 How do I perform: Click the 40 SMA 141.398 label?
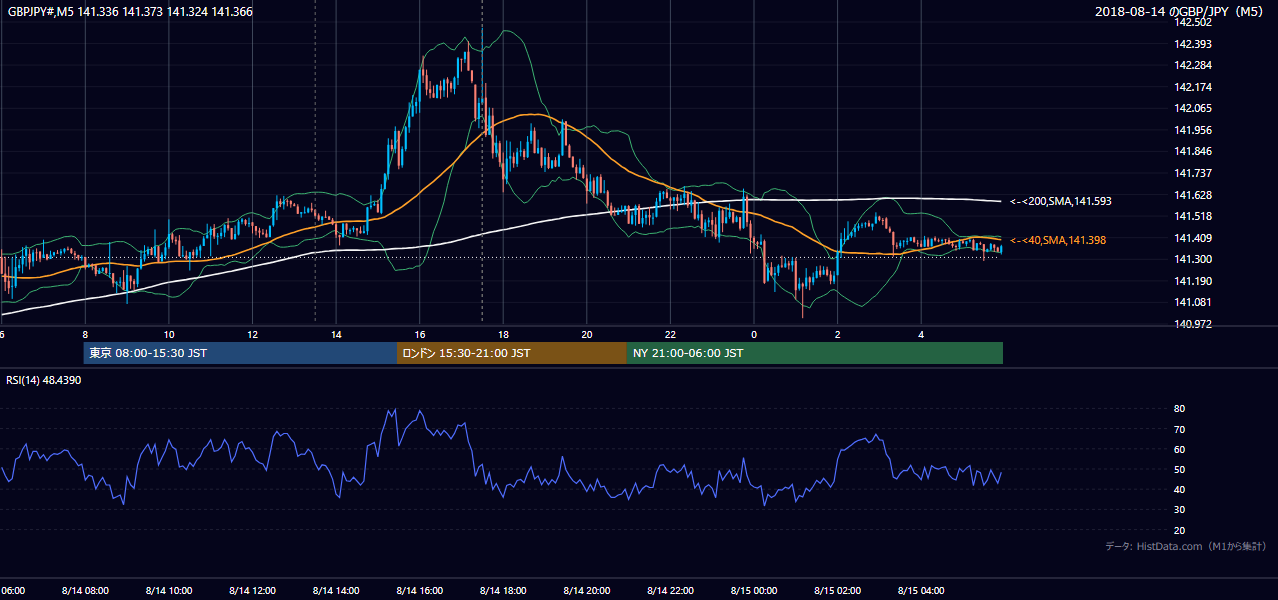tap(1057, 240)
